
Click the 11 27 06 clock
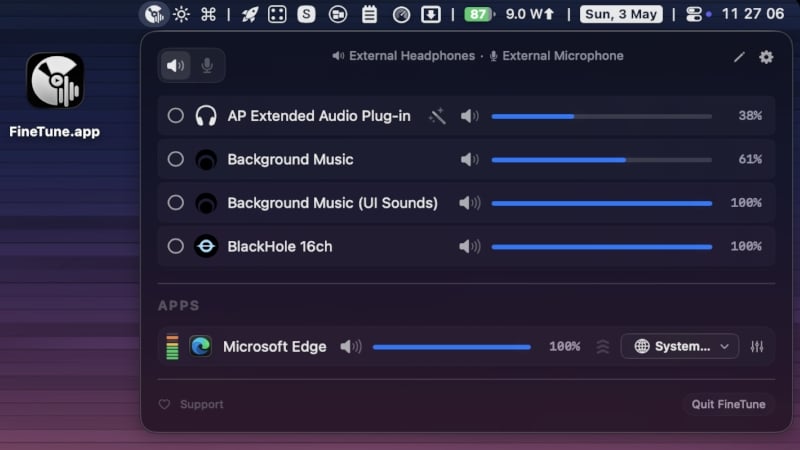click(x=753, y=14)
